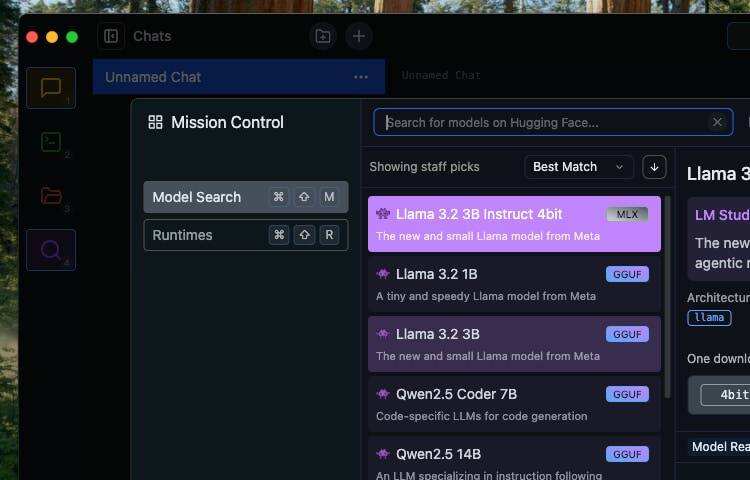Click the macOS green fullscreen button

(72, 37)
